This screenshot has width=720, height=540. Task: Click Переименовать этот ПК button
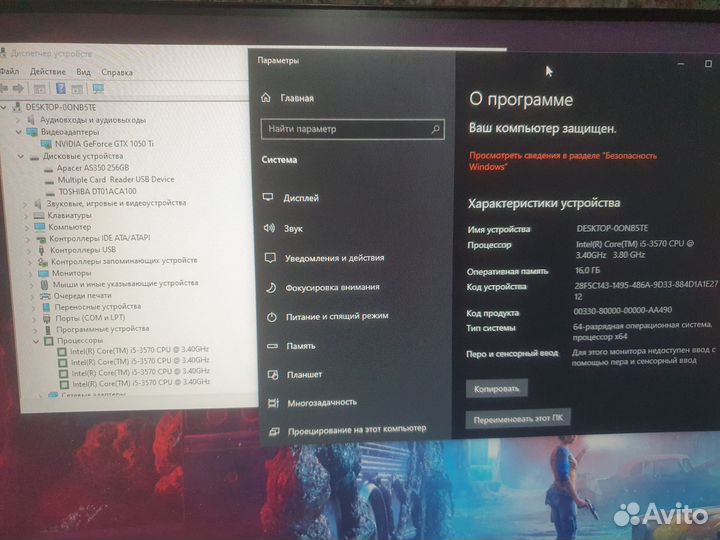pyautogui.click(x=518, y=419)
